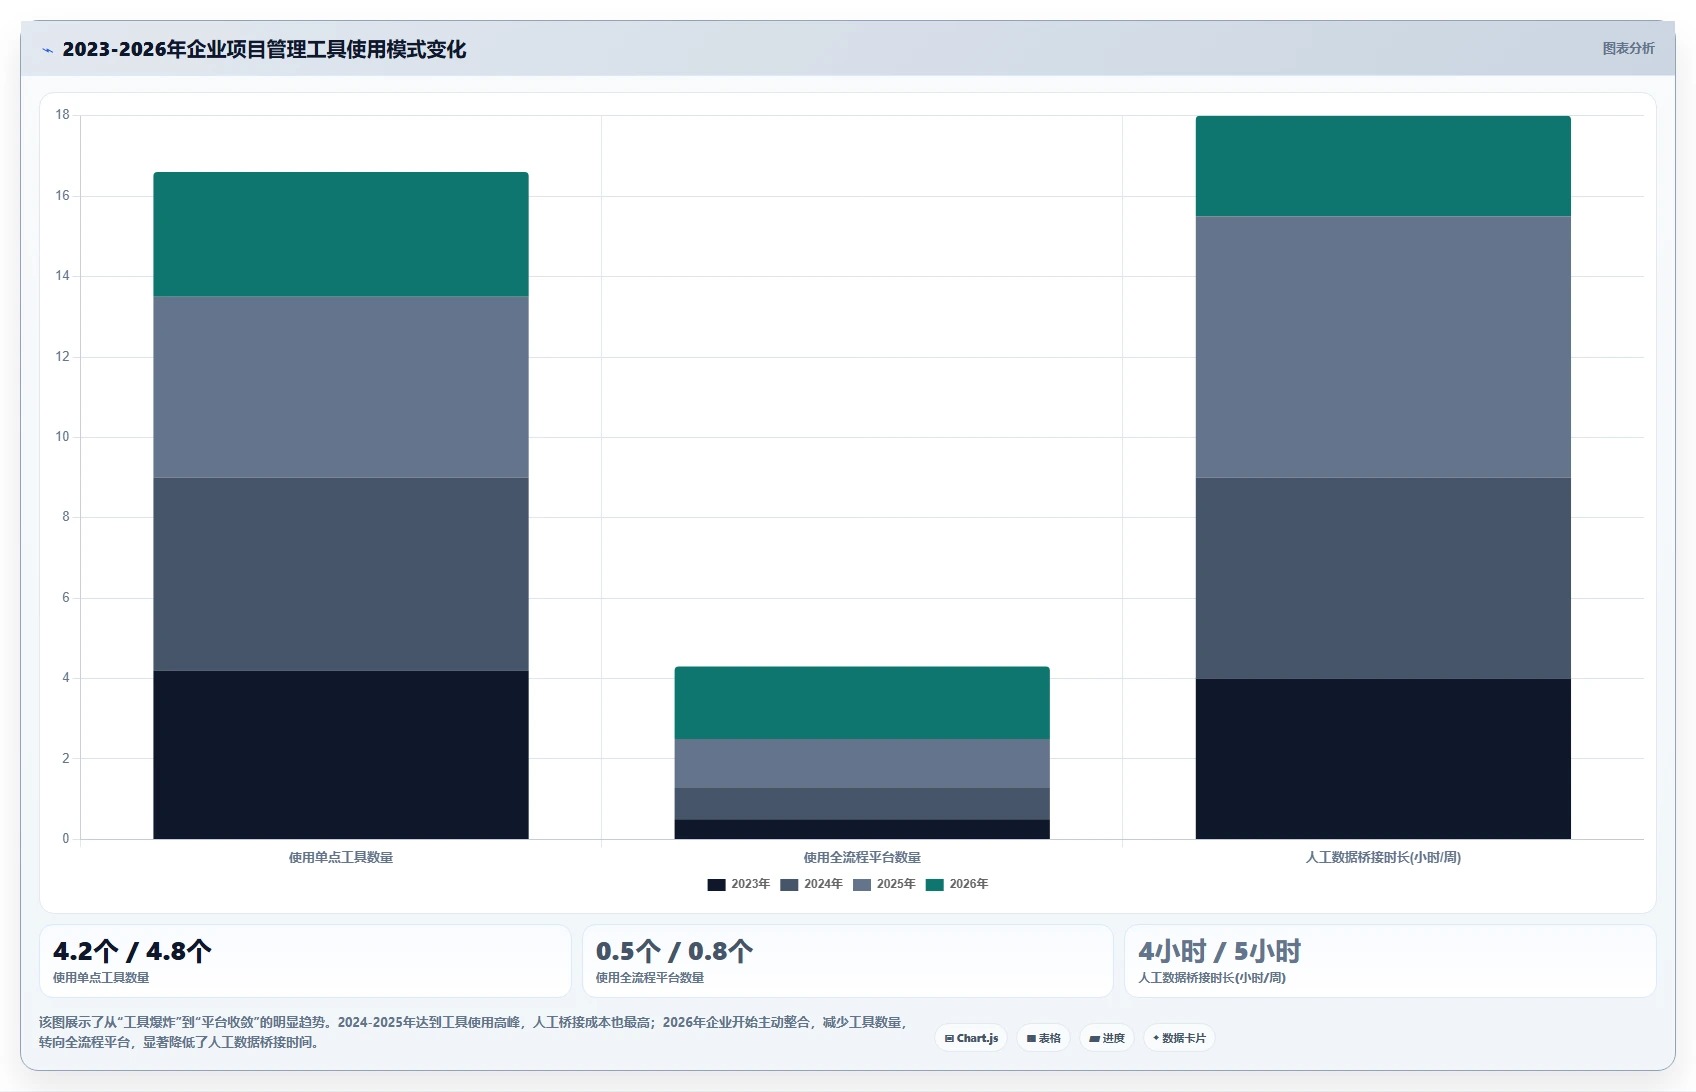This screenshot has width=1696, height=1092.
Task: Click x-axis label 使用单点工具数量
Action: point(341,857)
